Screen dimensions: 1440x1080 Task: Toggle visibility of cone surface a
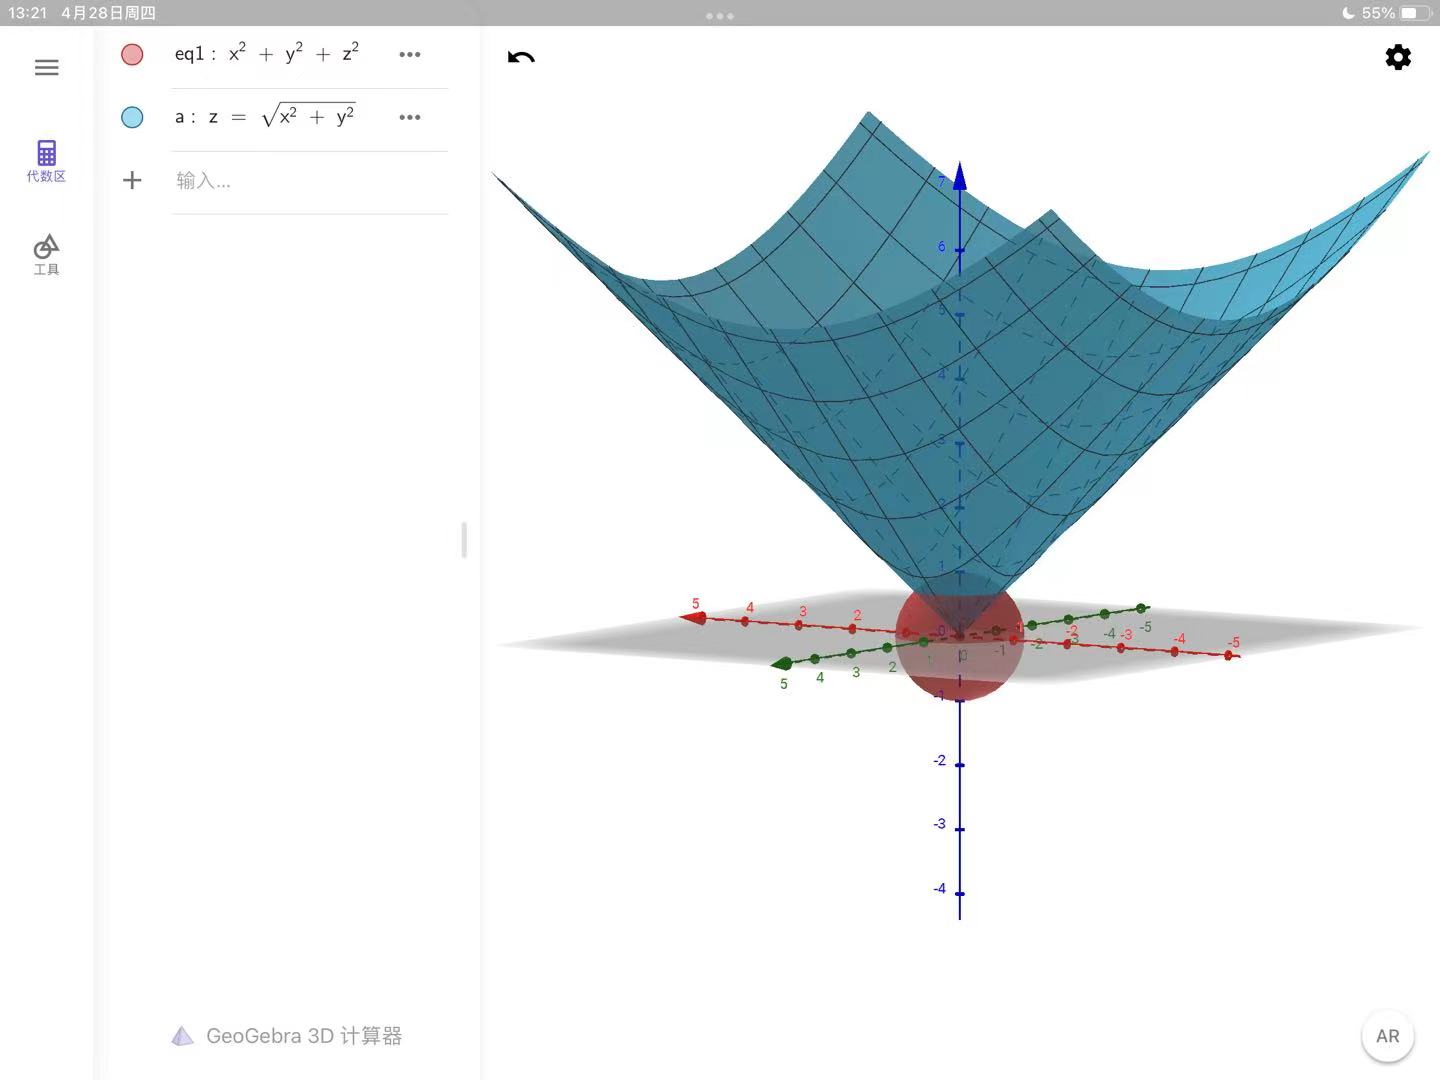(x=132, y=118)
